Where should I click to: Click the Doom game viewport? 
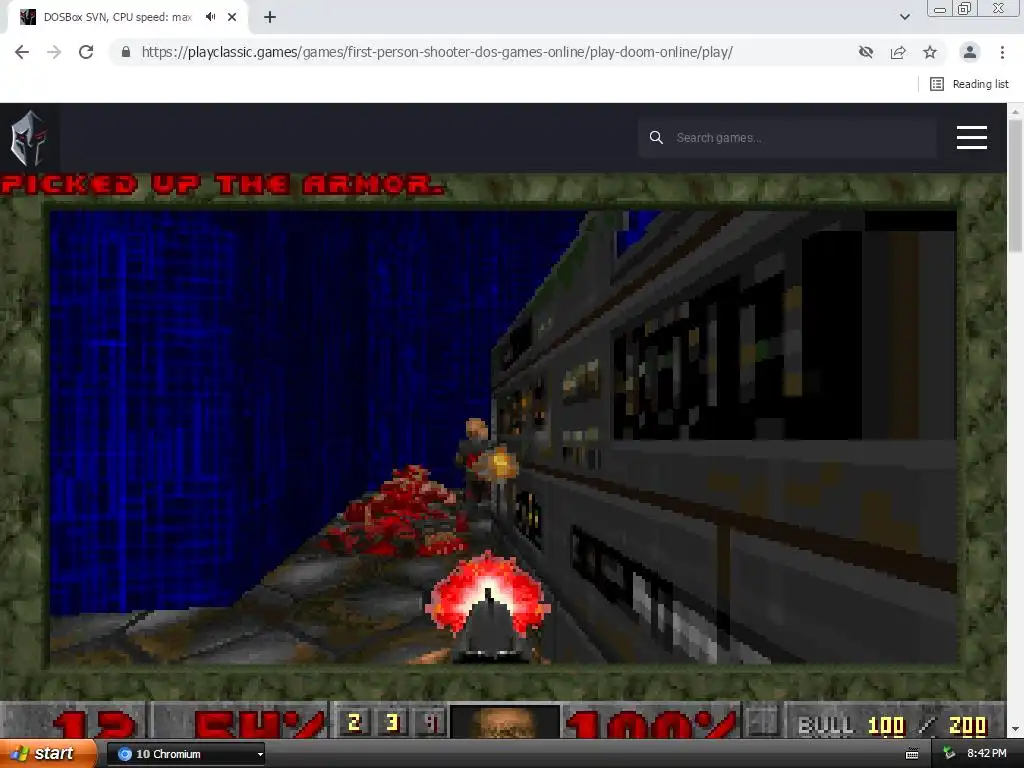pos(503,438)
